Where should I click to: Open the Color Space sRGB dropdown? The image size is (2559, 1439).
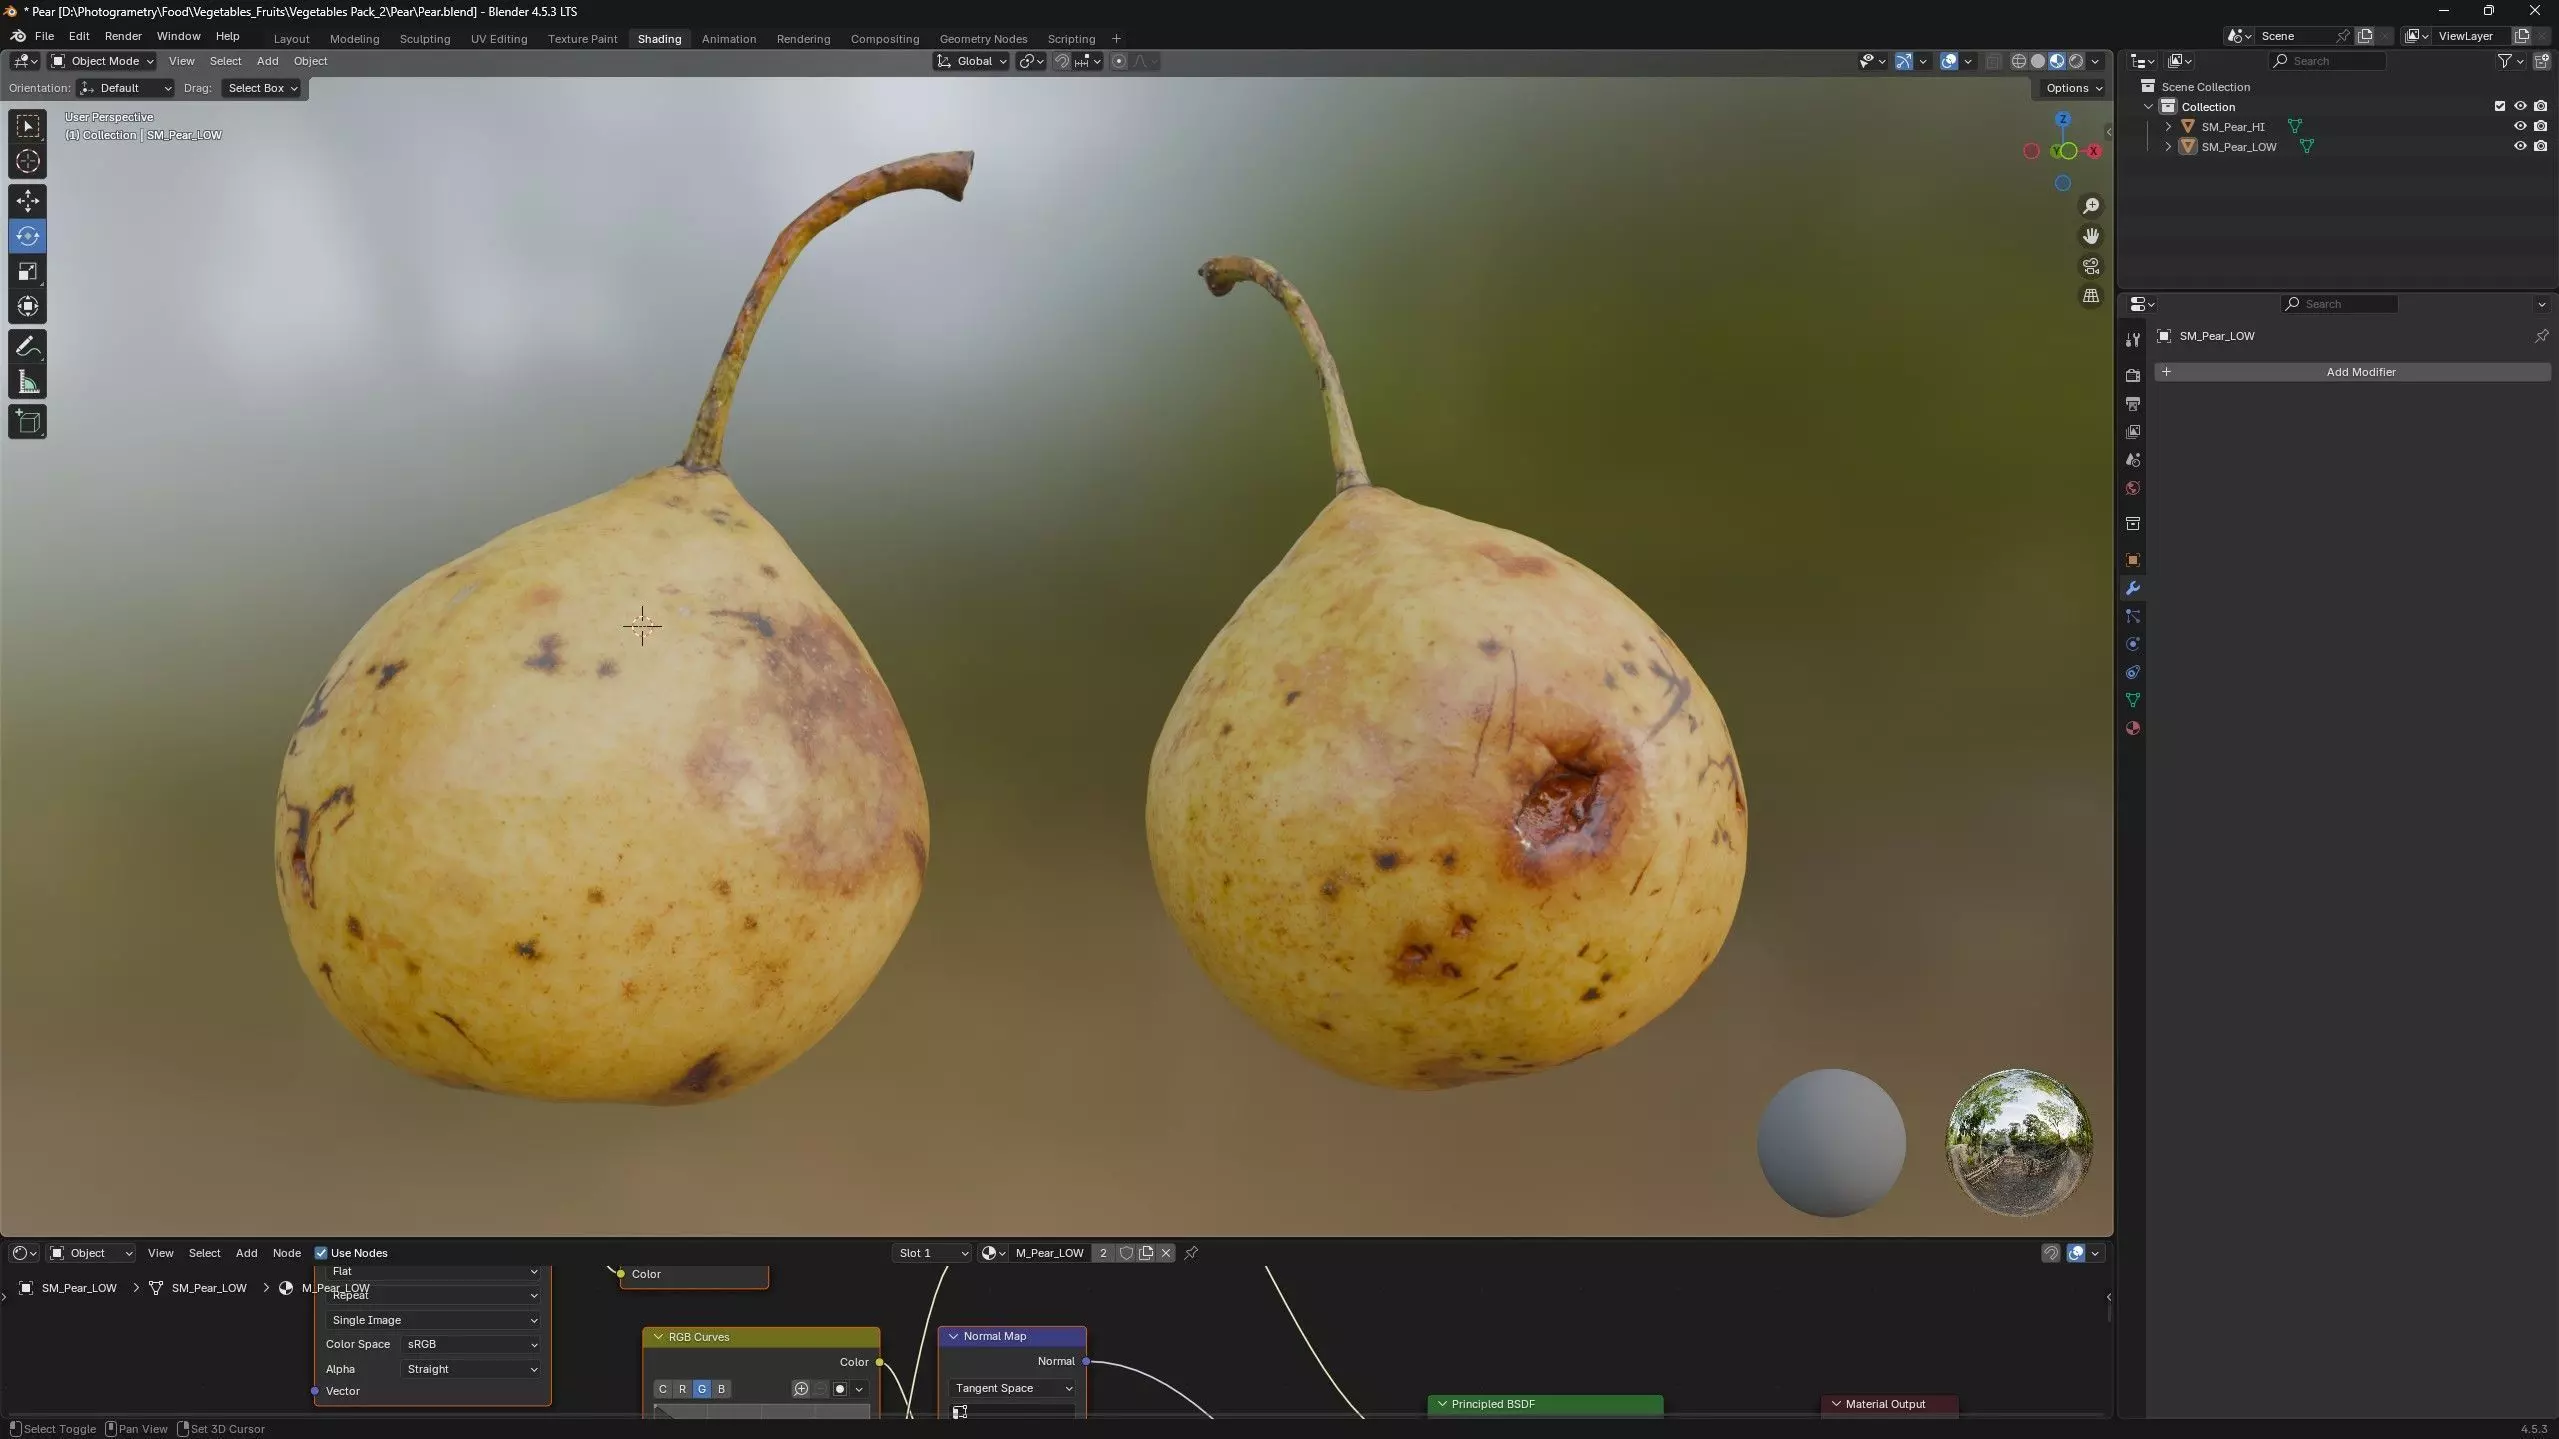point(471,1344)
